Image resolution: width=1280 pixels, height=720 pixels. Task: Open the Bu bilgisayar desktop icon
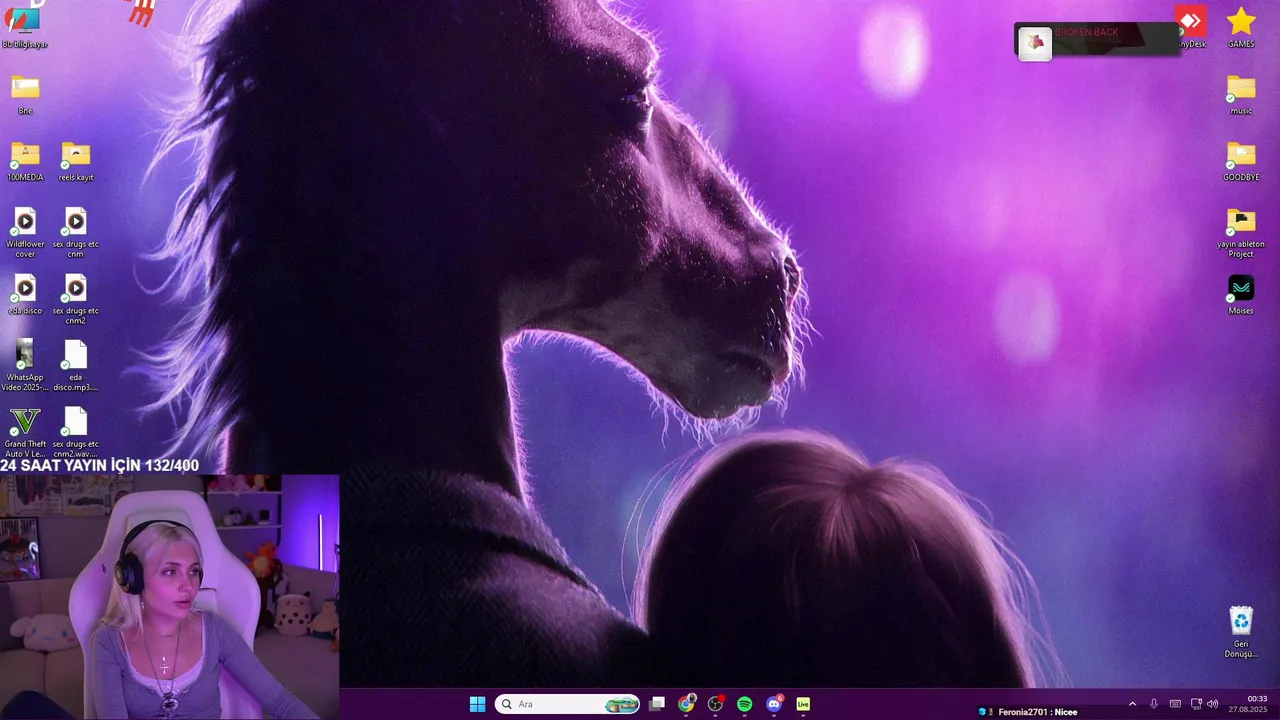(25, 26)
